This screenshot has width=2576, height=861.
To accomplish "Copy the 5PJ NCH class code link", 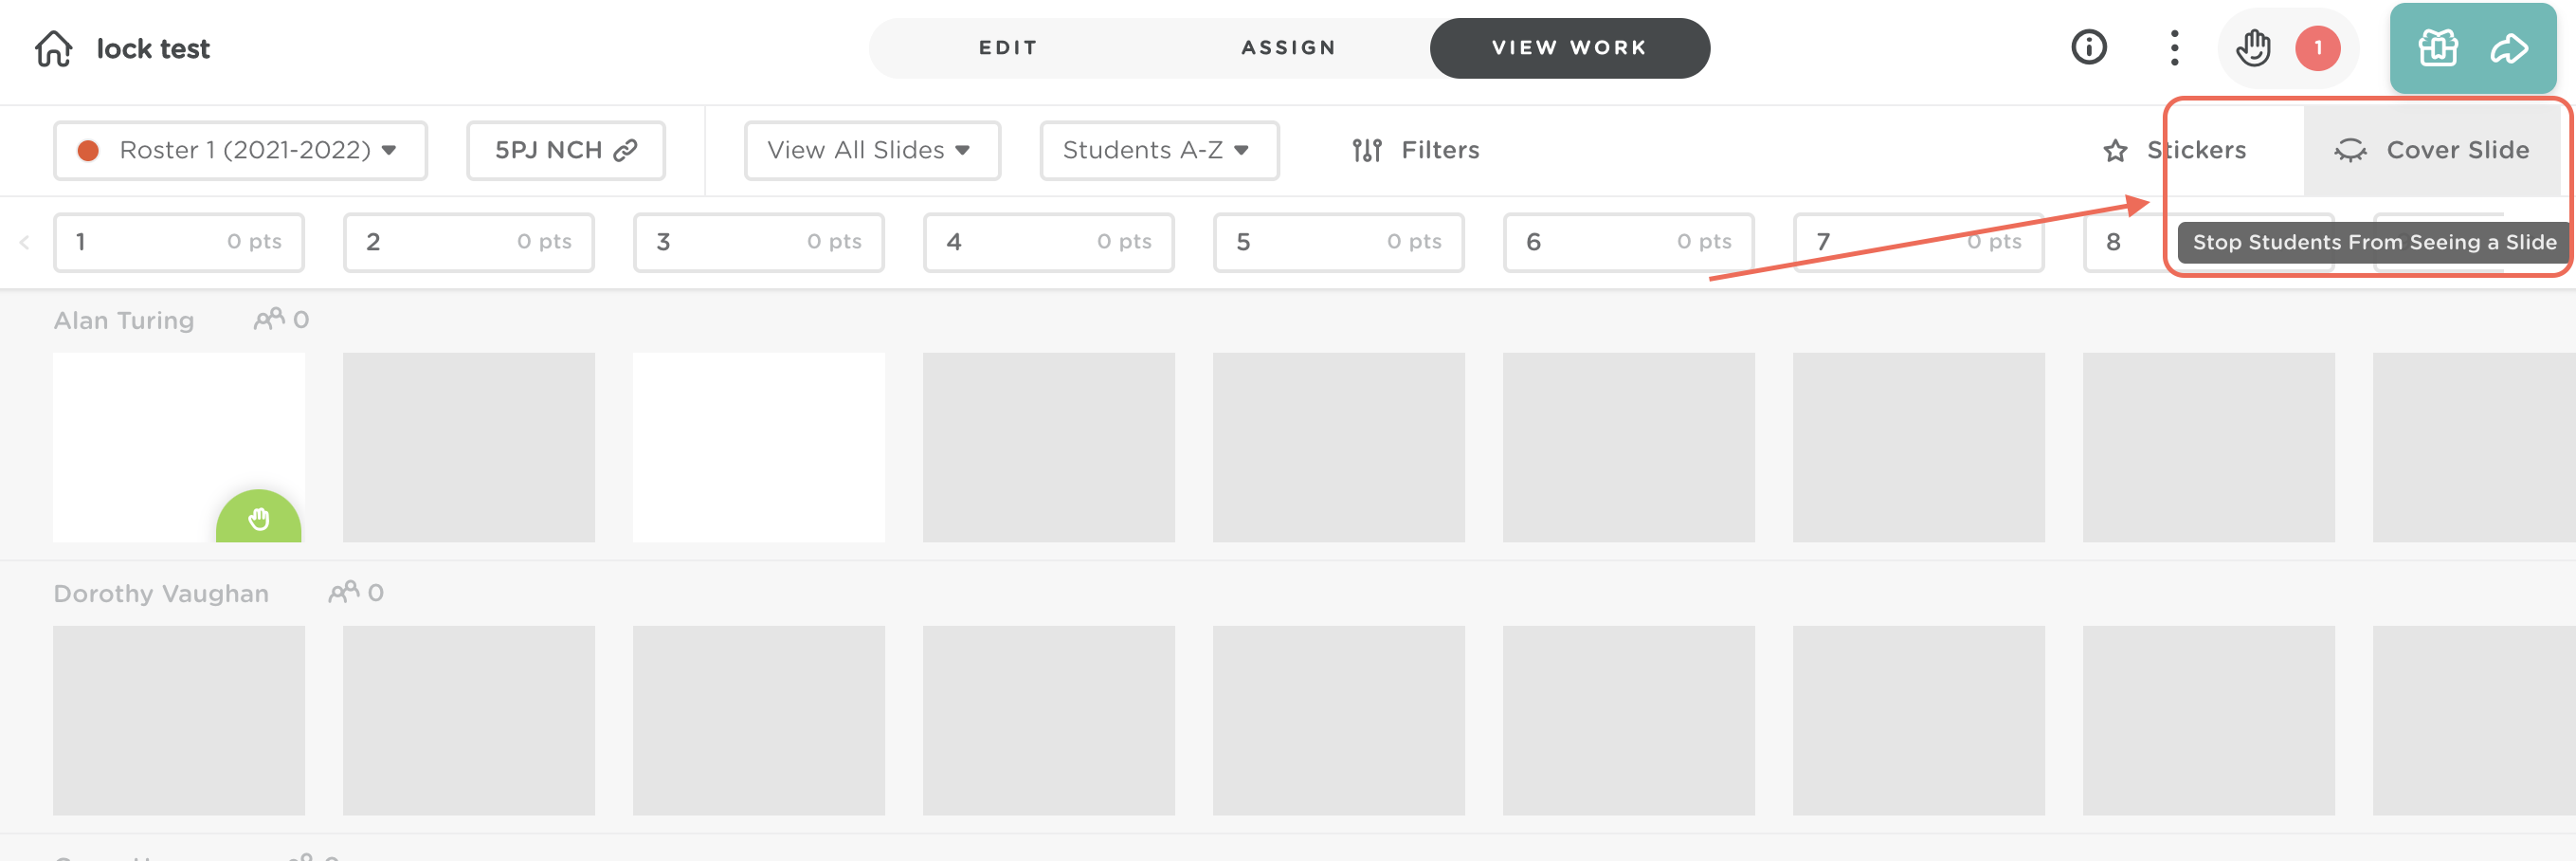I will click(565, 150).
